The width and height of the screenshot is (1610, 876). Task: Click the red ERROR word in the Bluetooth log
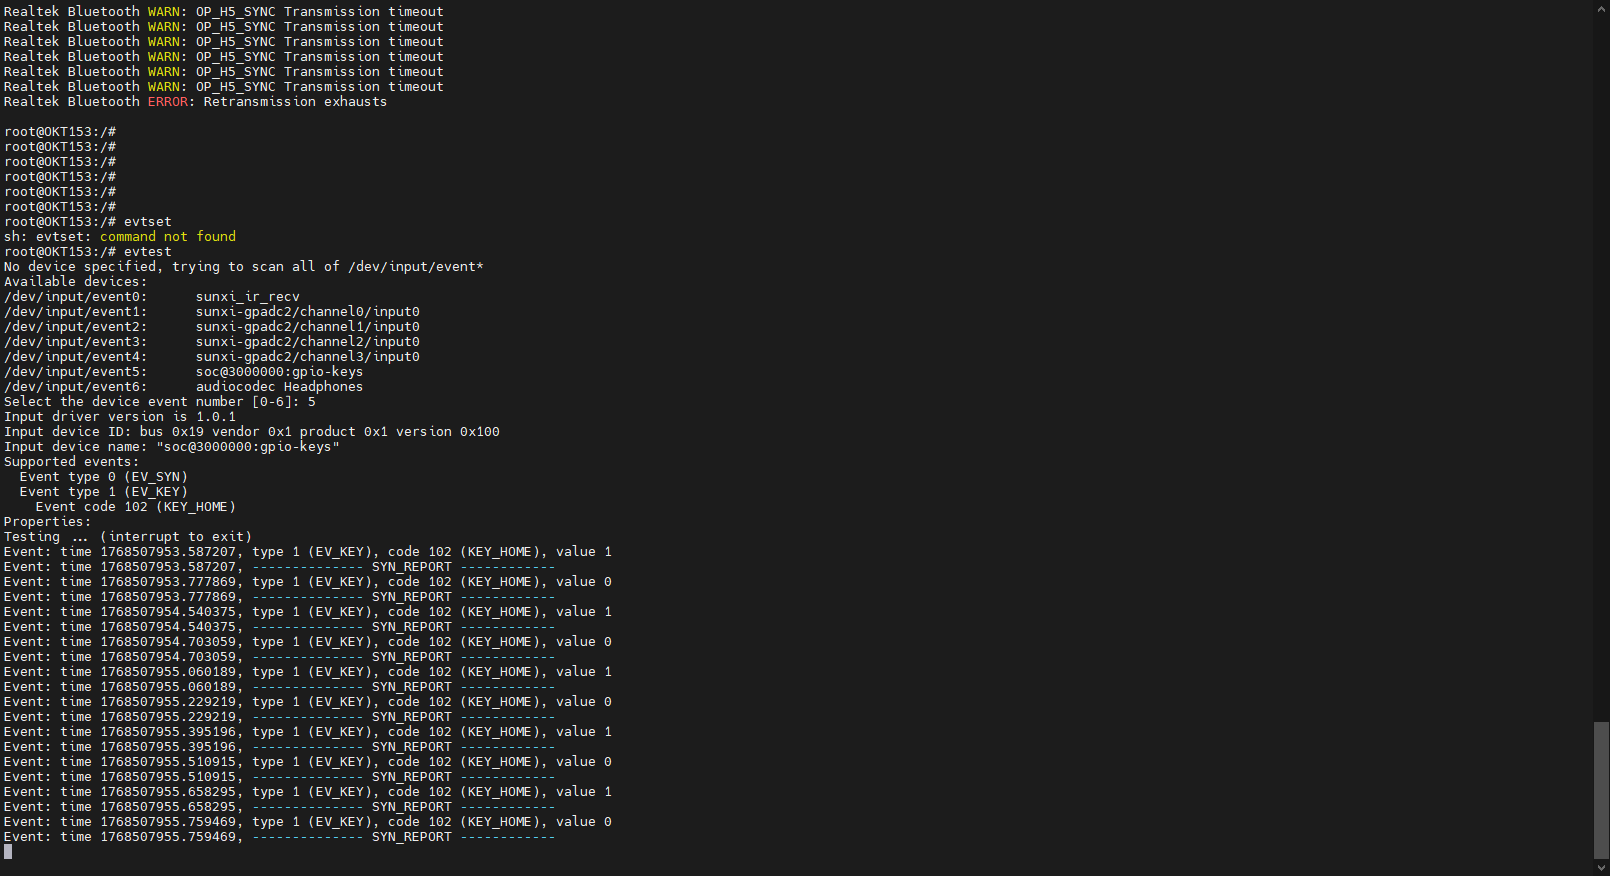pyautogui.click(x=167, y=102)
